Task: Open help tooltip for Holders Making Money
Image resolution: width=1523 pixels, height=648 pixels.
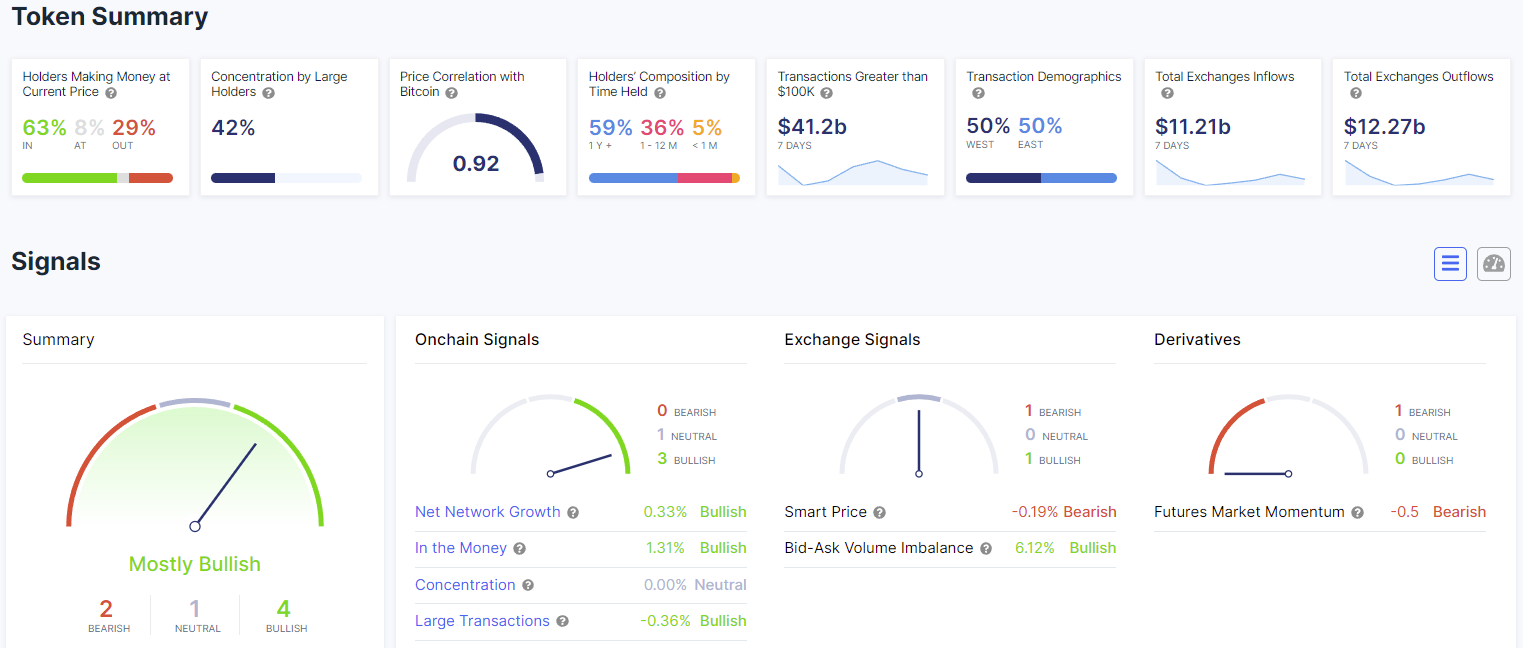Action: tap(111, 94)
